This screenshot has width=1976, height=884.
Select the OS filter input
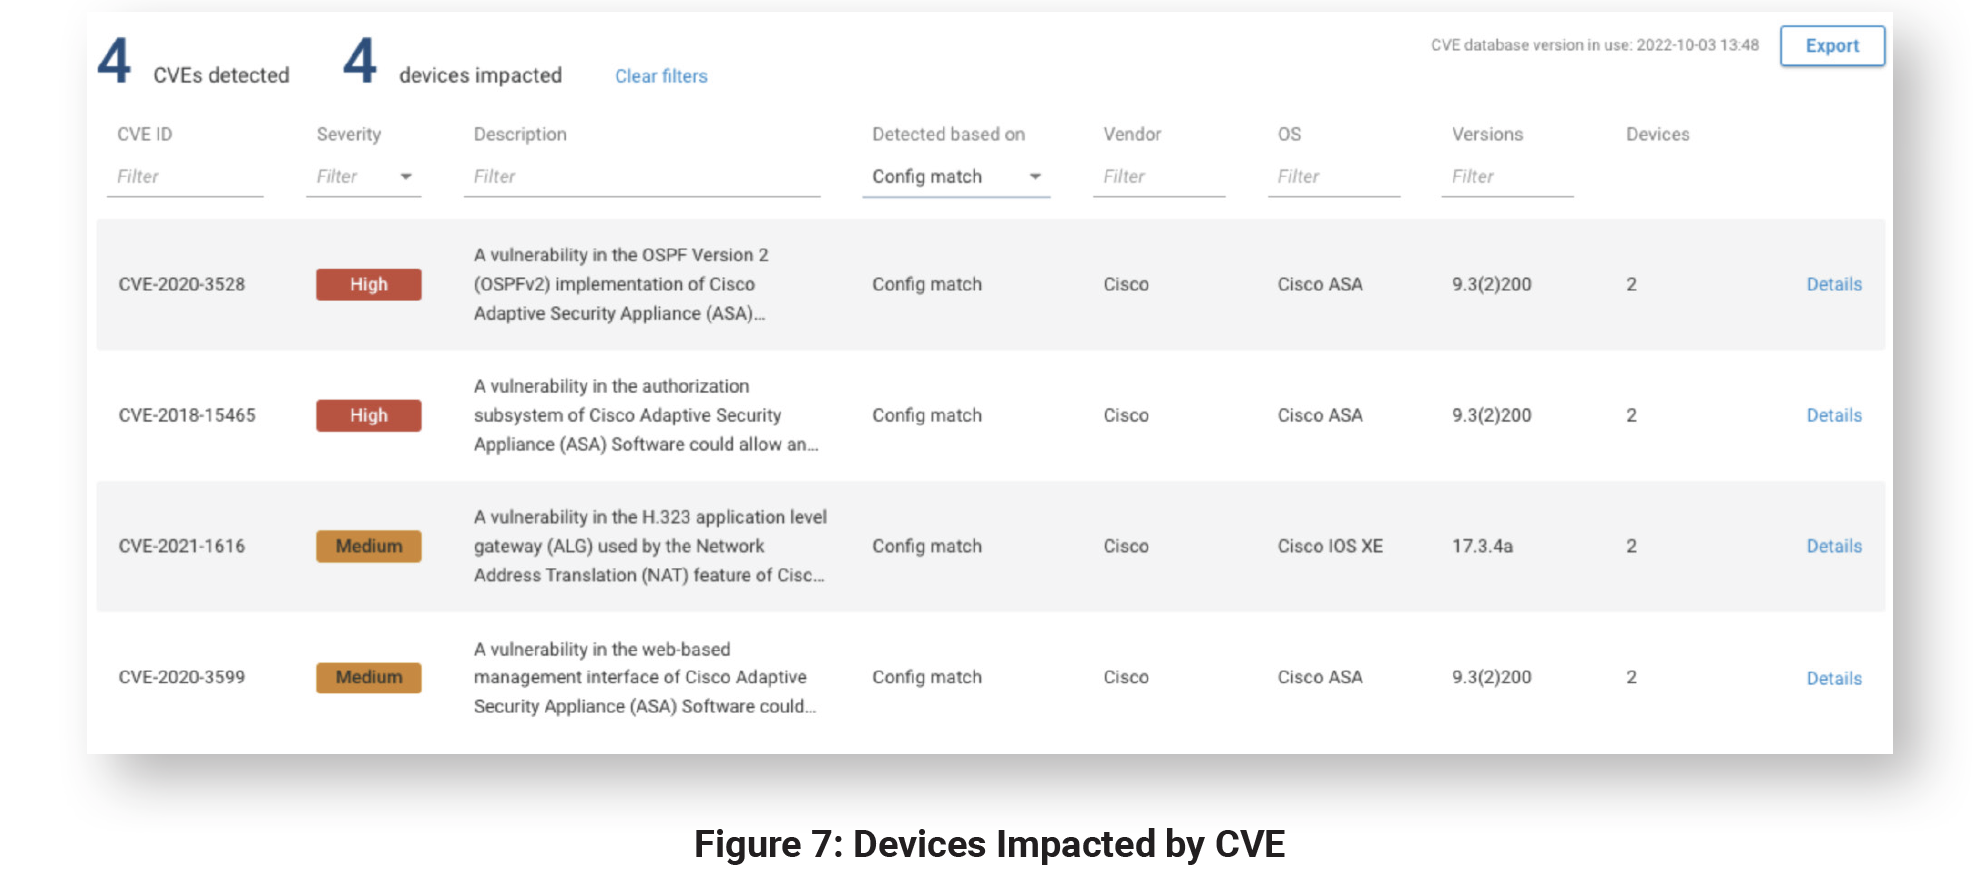point(1333,177)
